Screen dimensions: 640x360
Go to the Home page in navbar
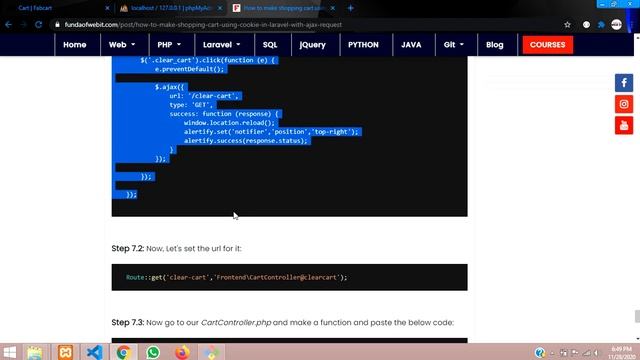tap(75, 45)
